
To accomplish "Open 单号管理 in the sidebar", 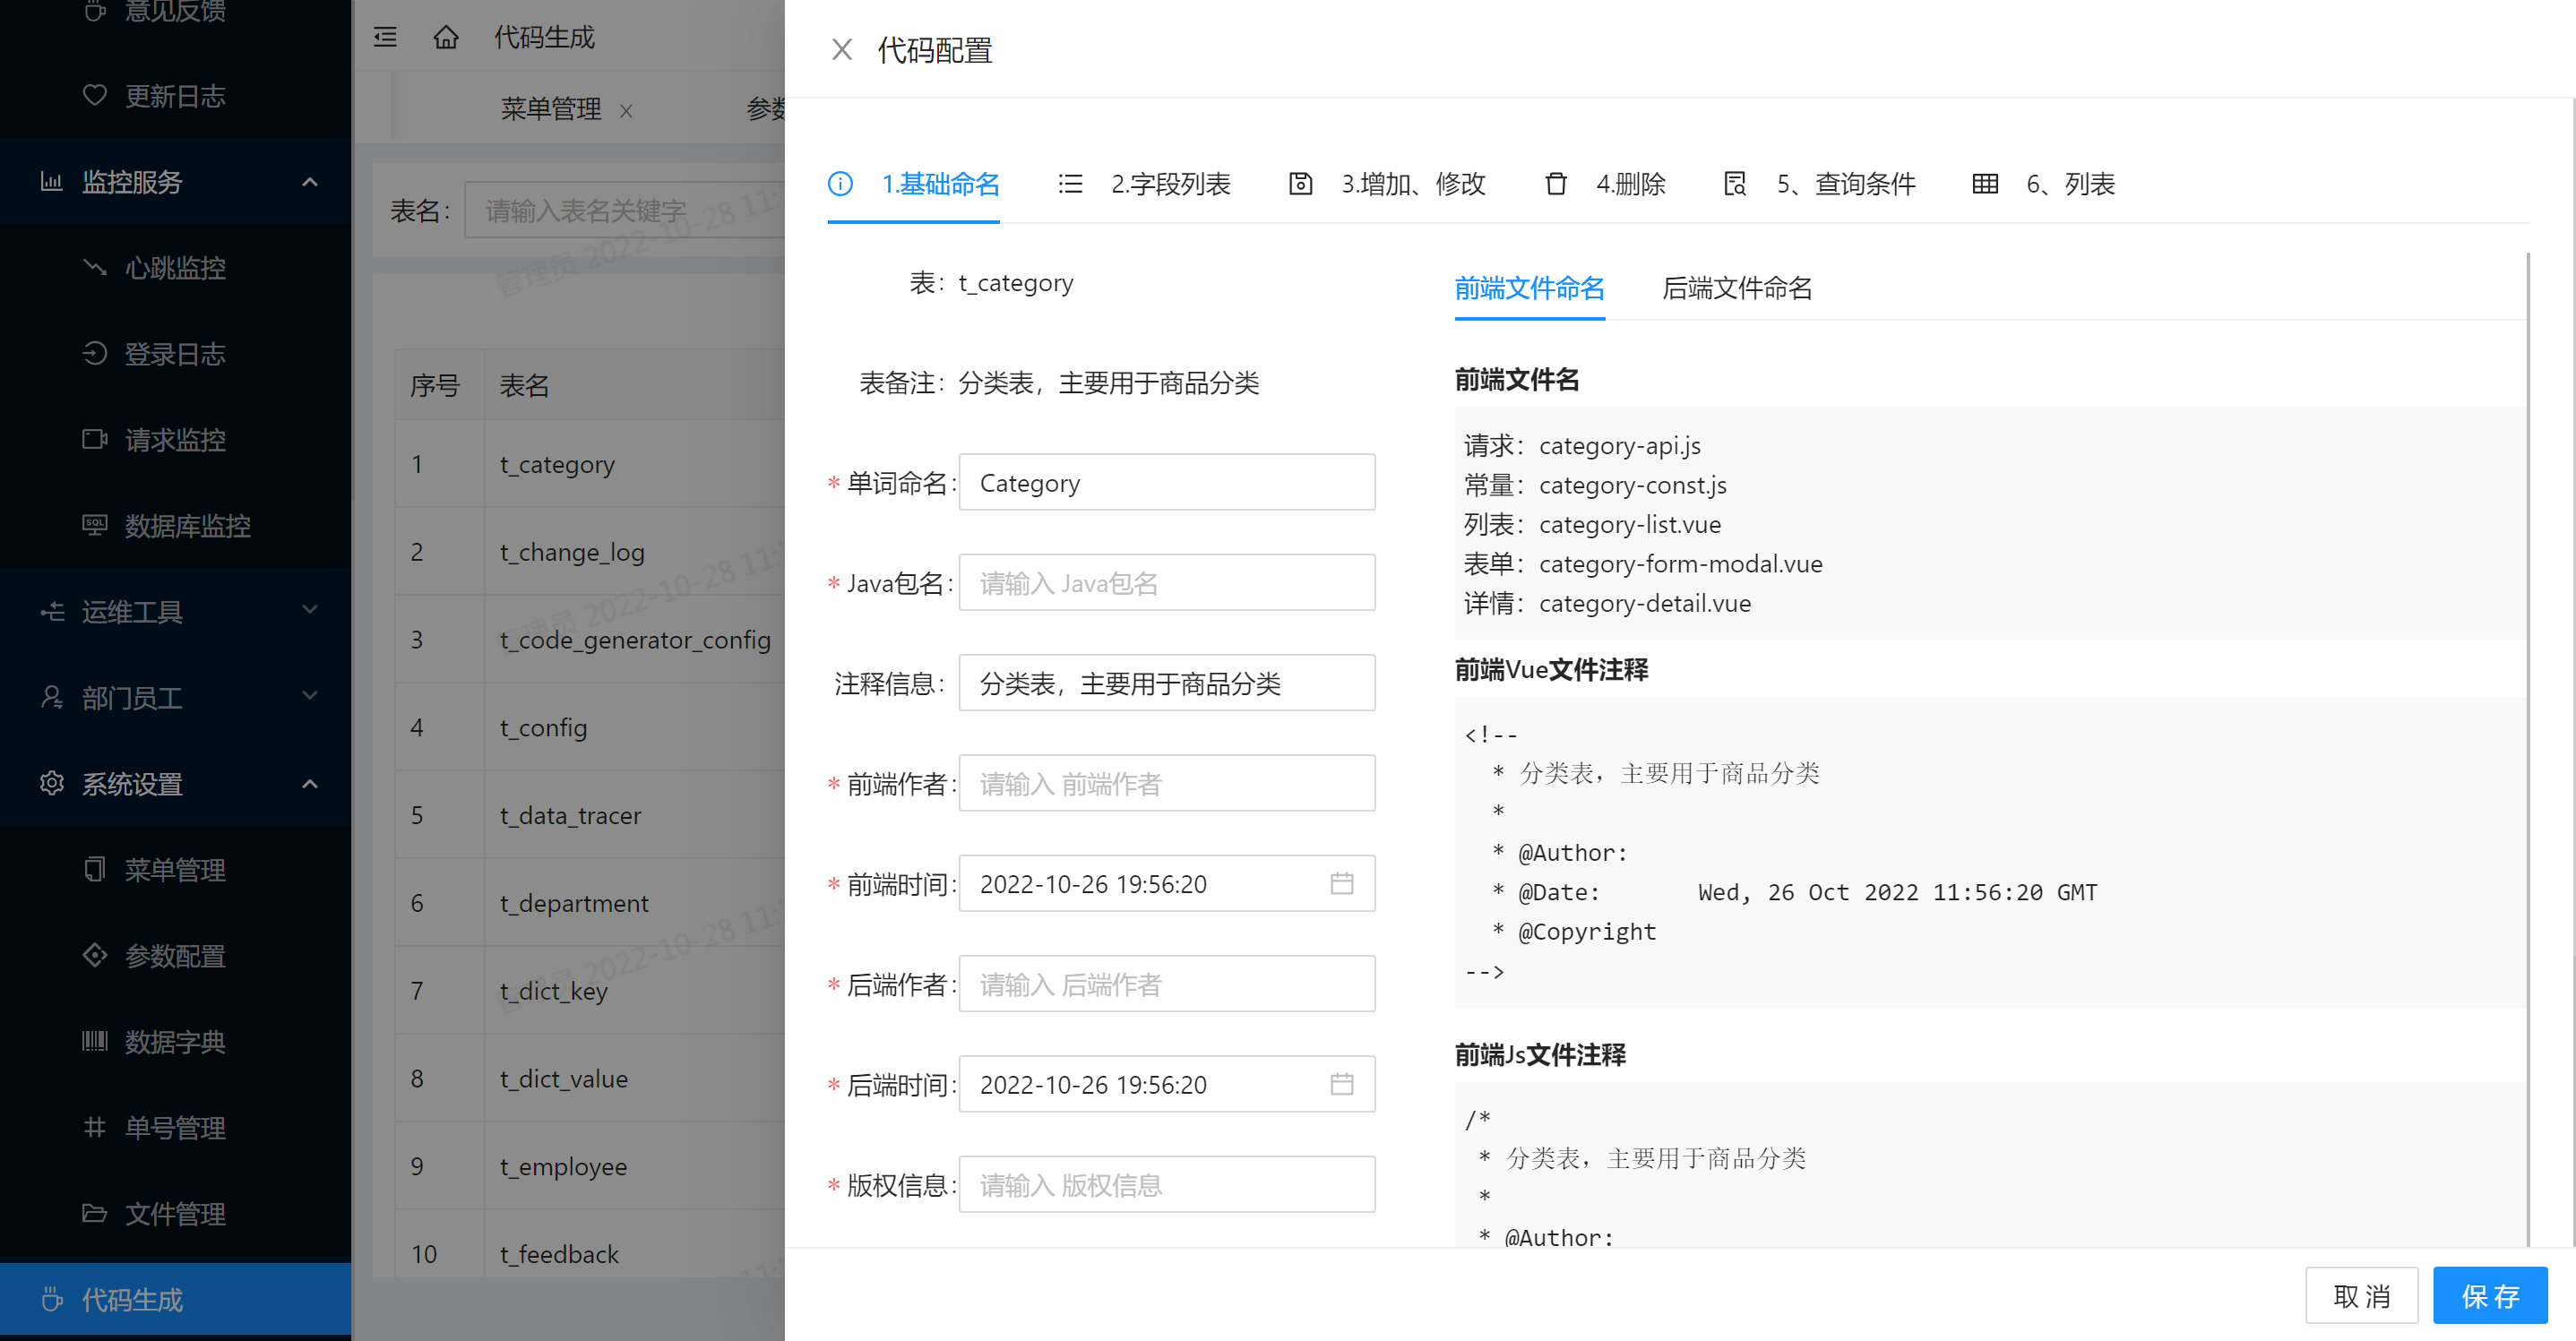I will tap(175, 1128).
